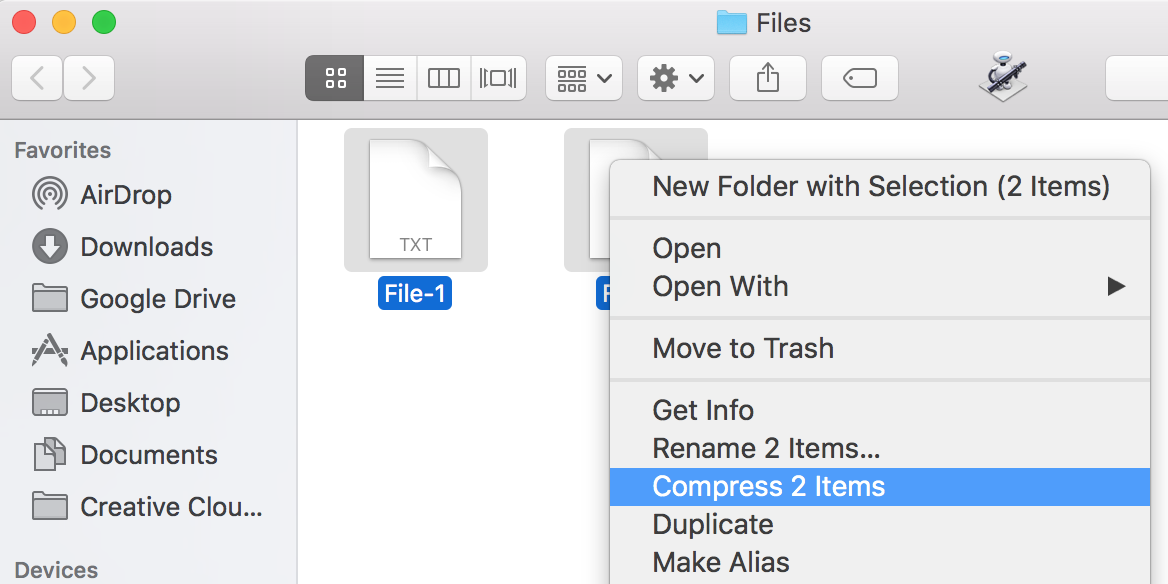This screenshot has width=1168, height=584.
Task: Click the Edit Tags button
Action: click(x=860, y=78)
